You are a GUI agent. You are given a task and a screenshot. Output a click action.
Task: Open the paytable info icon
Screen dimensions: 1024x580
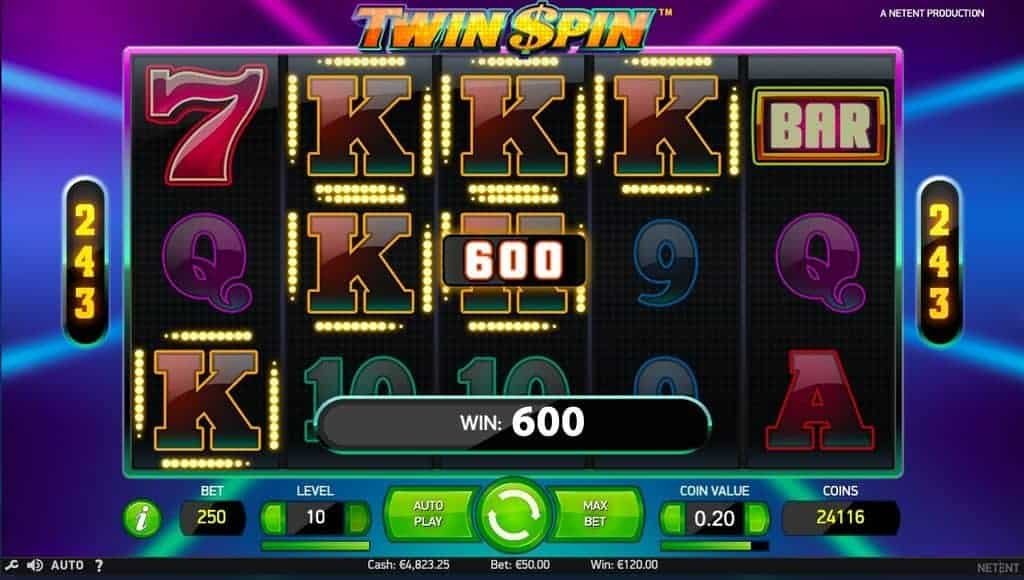pyautogui.click(x=142, y=519)
